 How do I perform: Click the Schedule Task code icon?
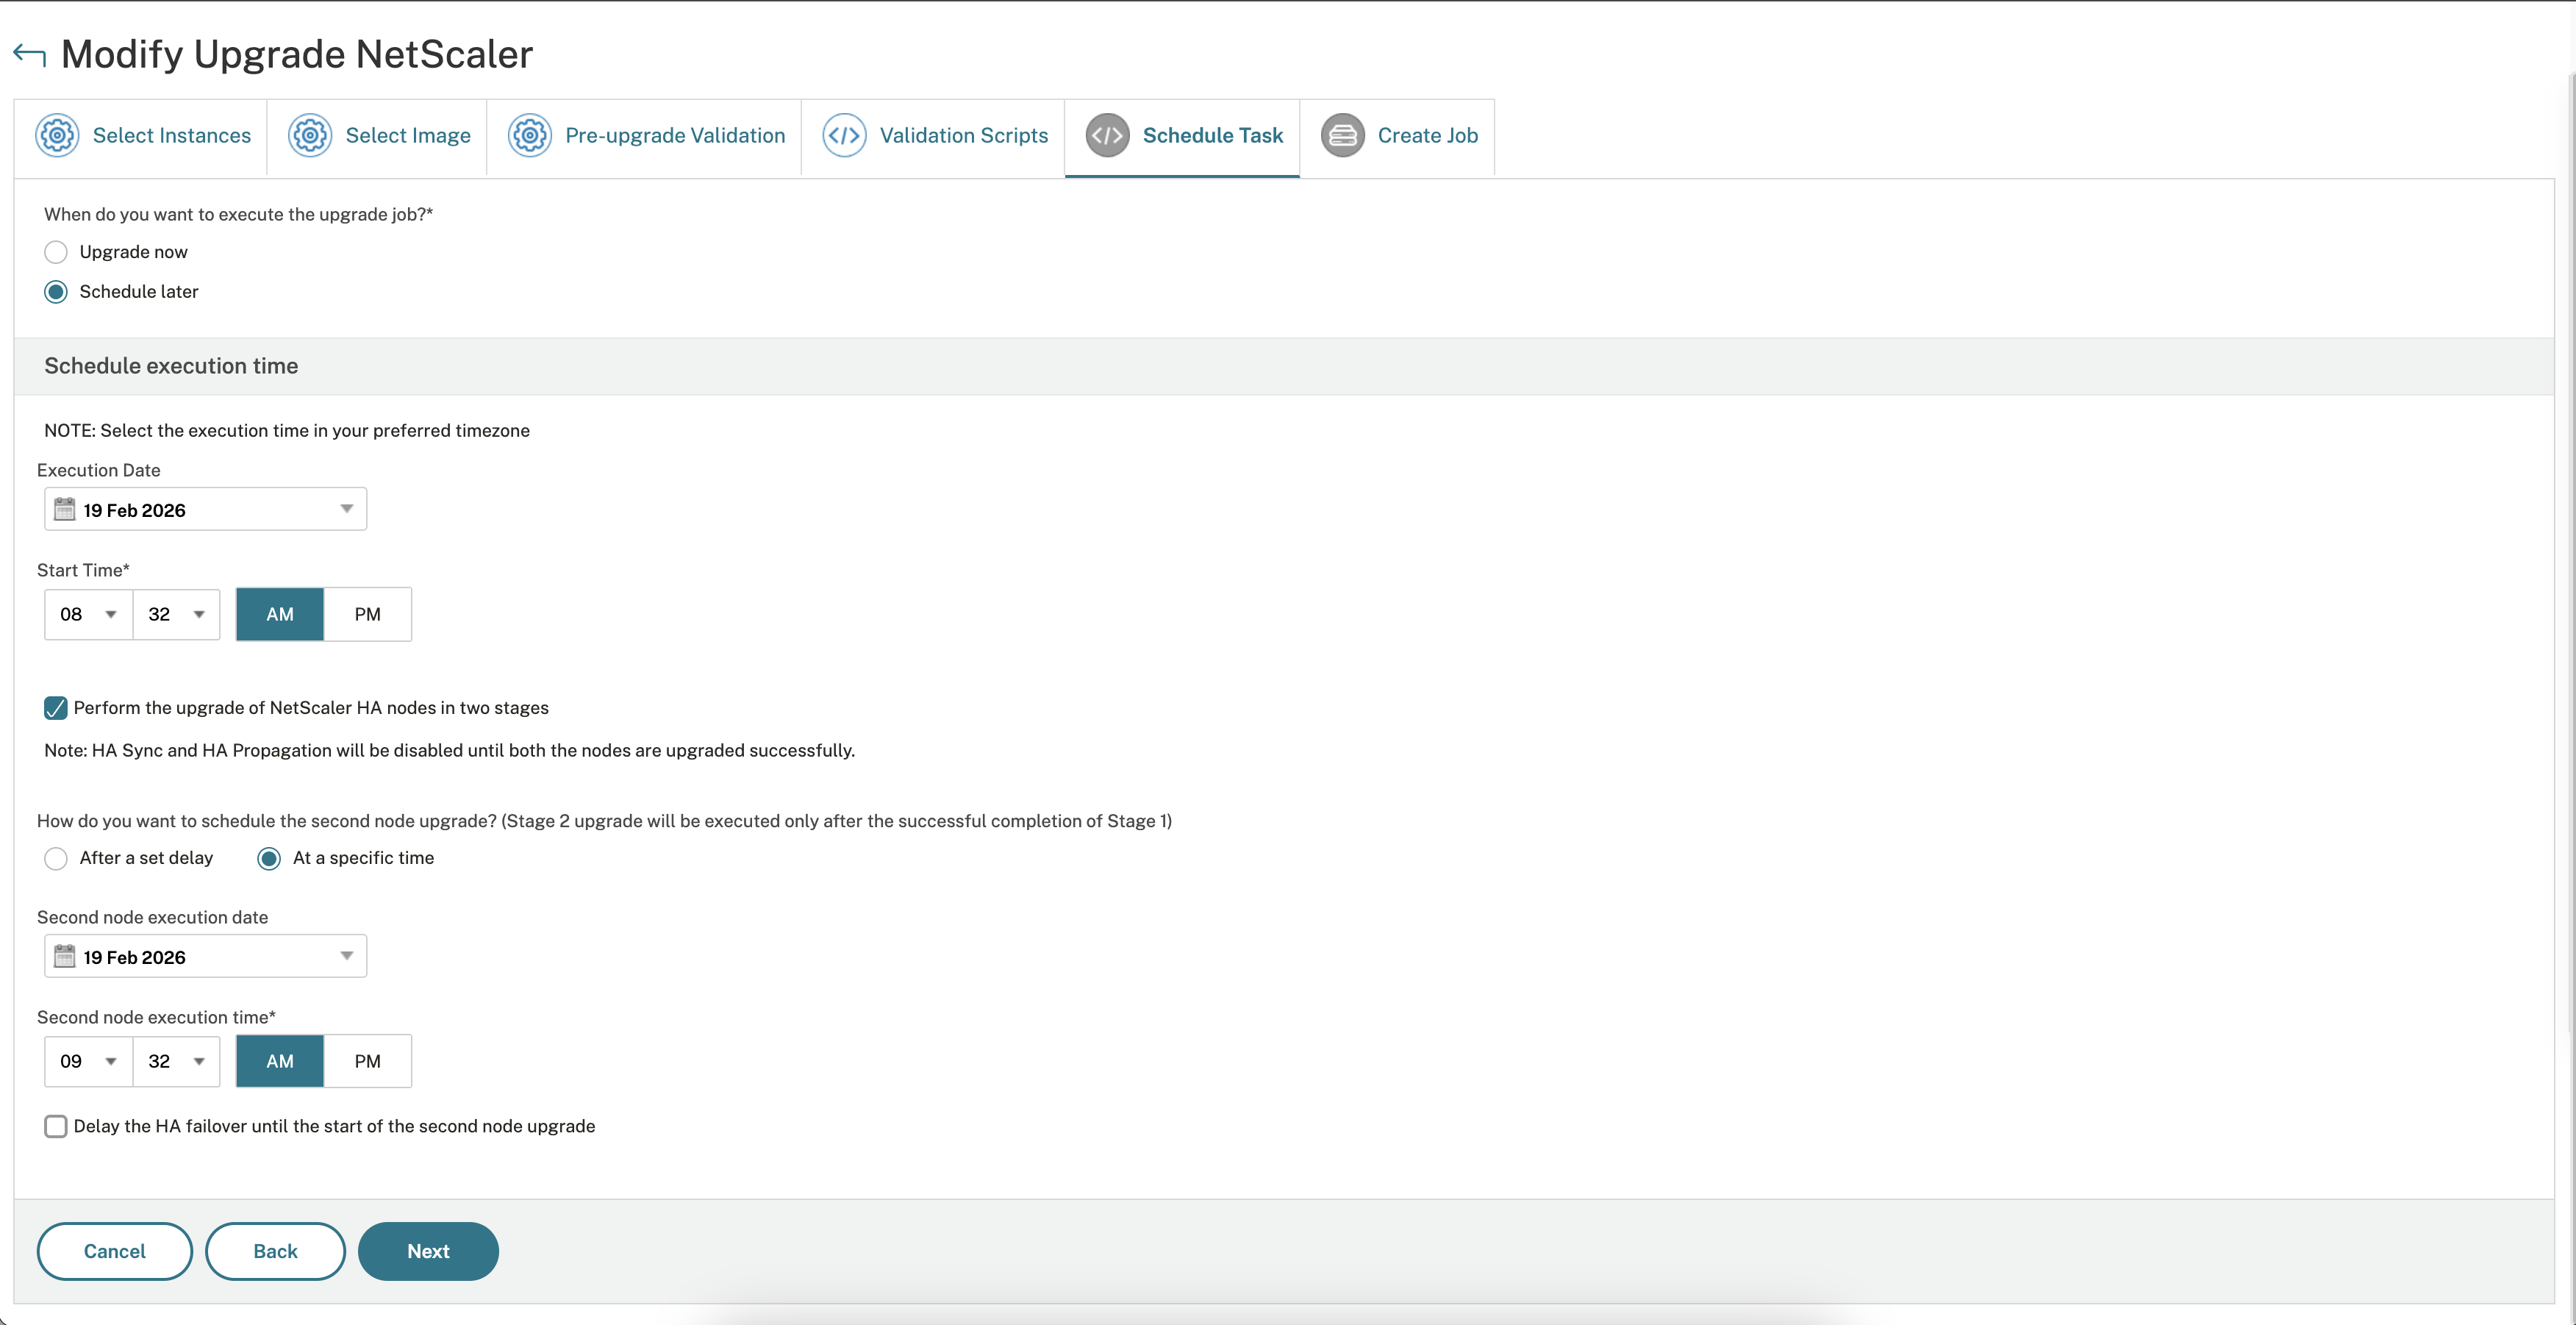click(1108, 135)
